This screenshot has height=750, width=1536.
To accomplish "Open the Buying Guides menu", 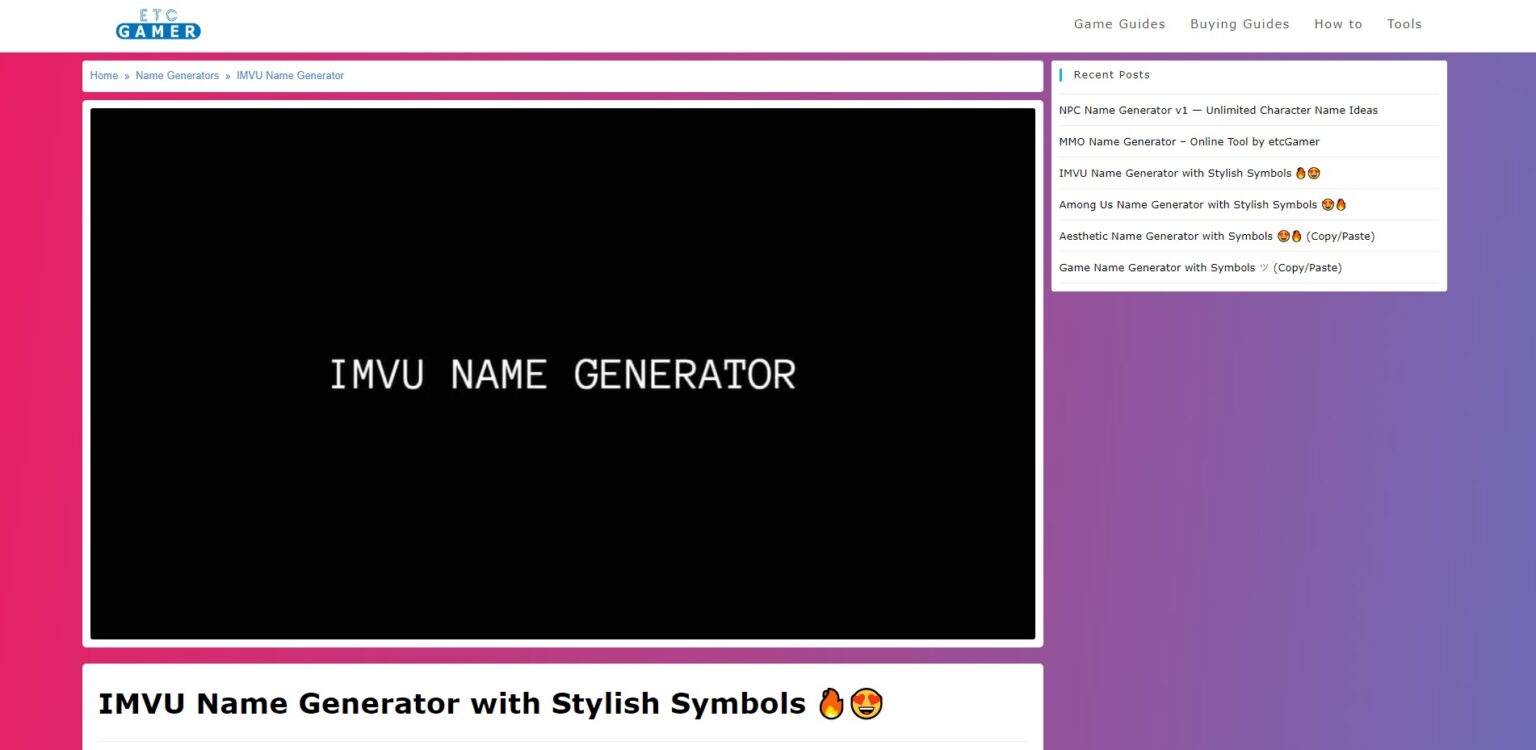I will pos(1239,24).
